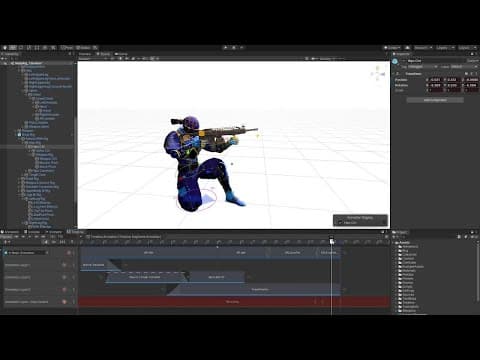Click the Timeline playhead marker on the ruler
Viewport: 480px width, 360px height.
click(x=332, y=242)
